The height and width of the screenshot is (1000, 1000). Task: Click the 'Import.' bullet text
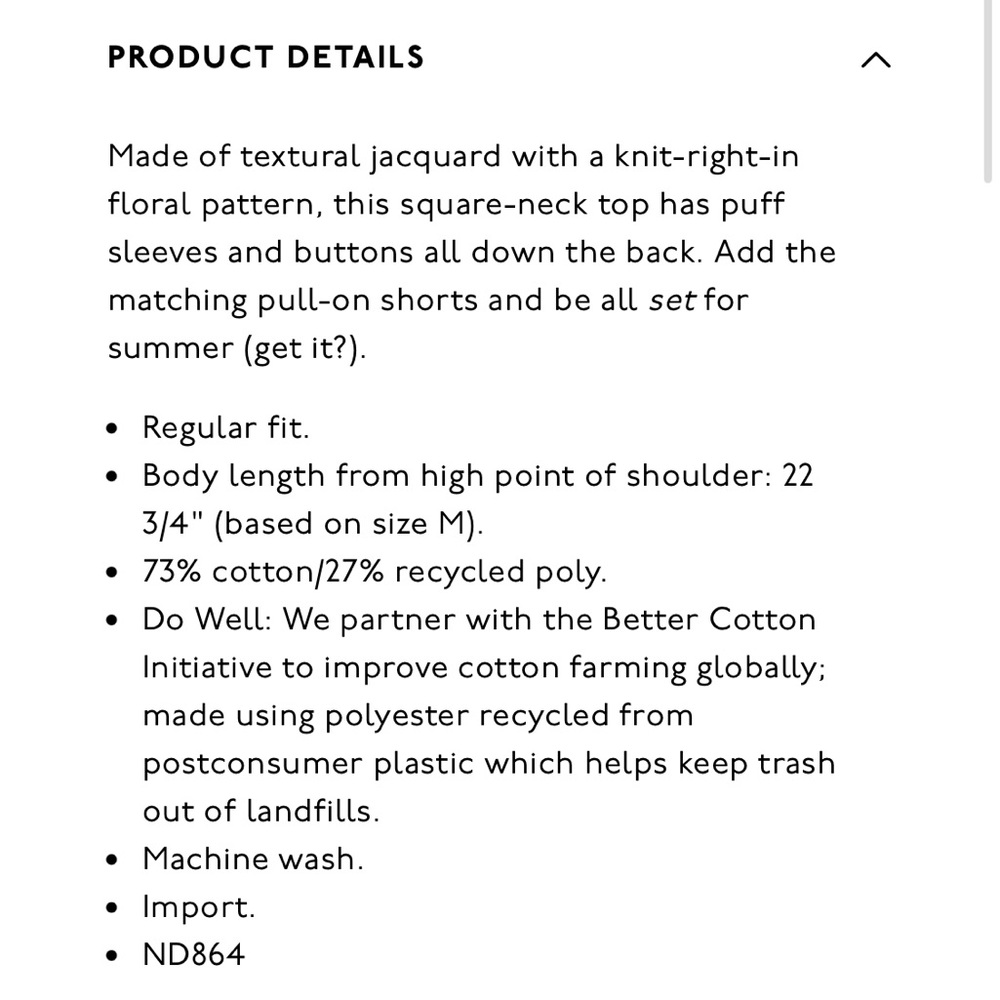(x=199, y=907)
